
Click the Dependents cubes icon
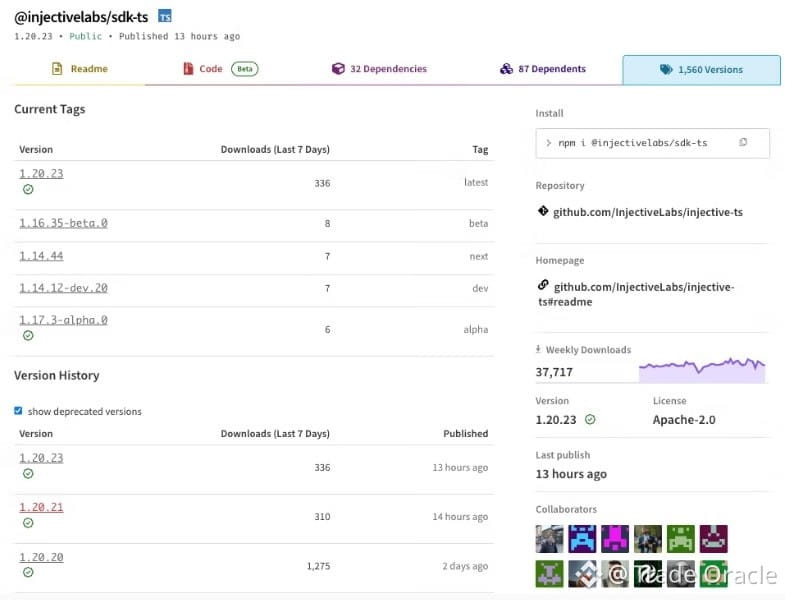(506, 69)
